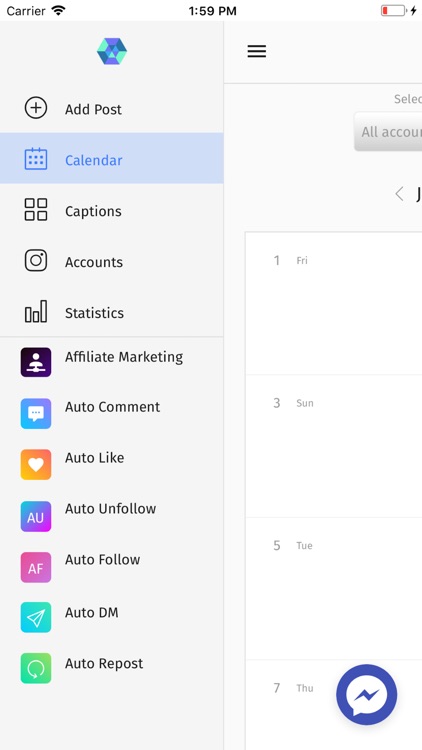Viewport: 422px width, 750px height.
Task: Open the Affiliate Marketing icon
Action: click(36, 362)
